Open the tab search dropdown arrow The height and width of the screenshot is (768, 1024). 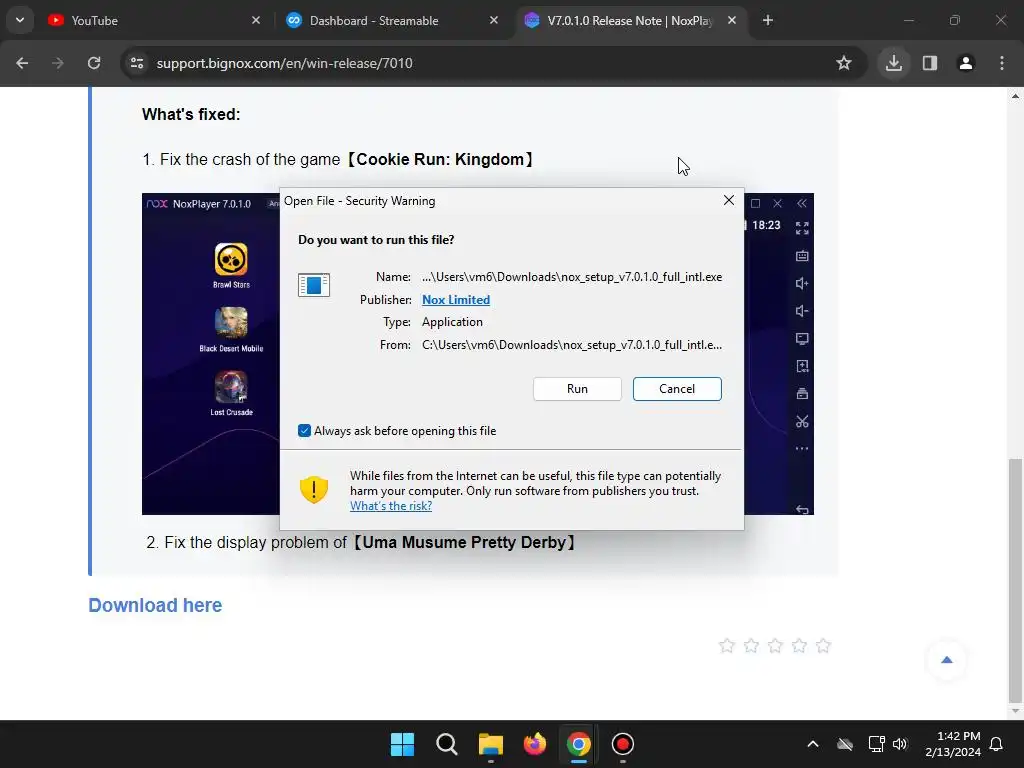(x=20, y=20)
